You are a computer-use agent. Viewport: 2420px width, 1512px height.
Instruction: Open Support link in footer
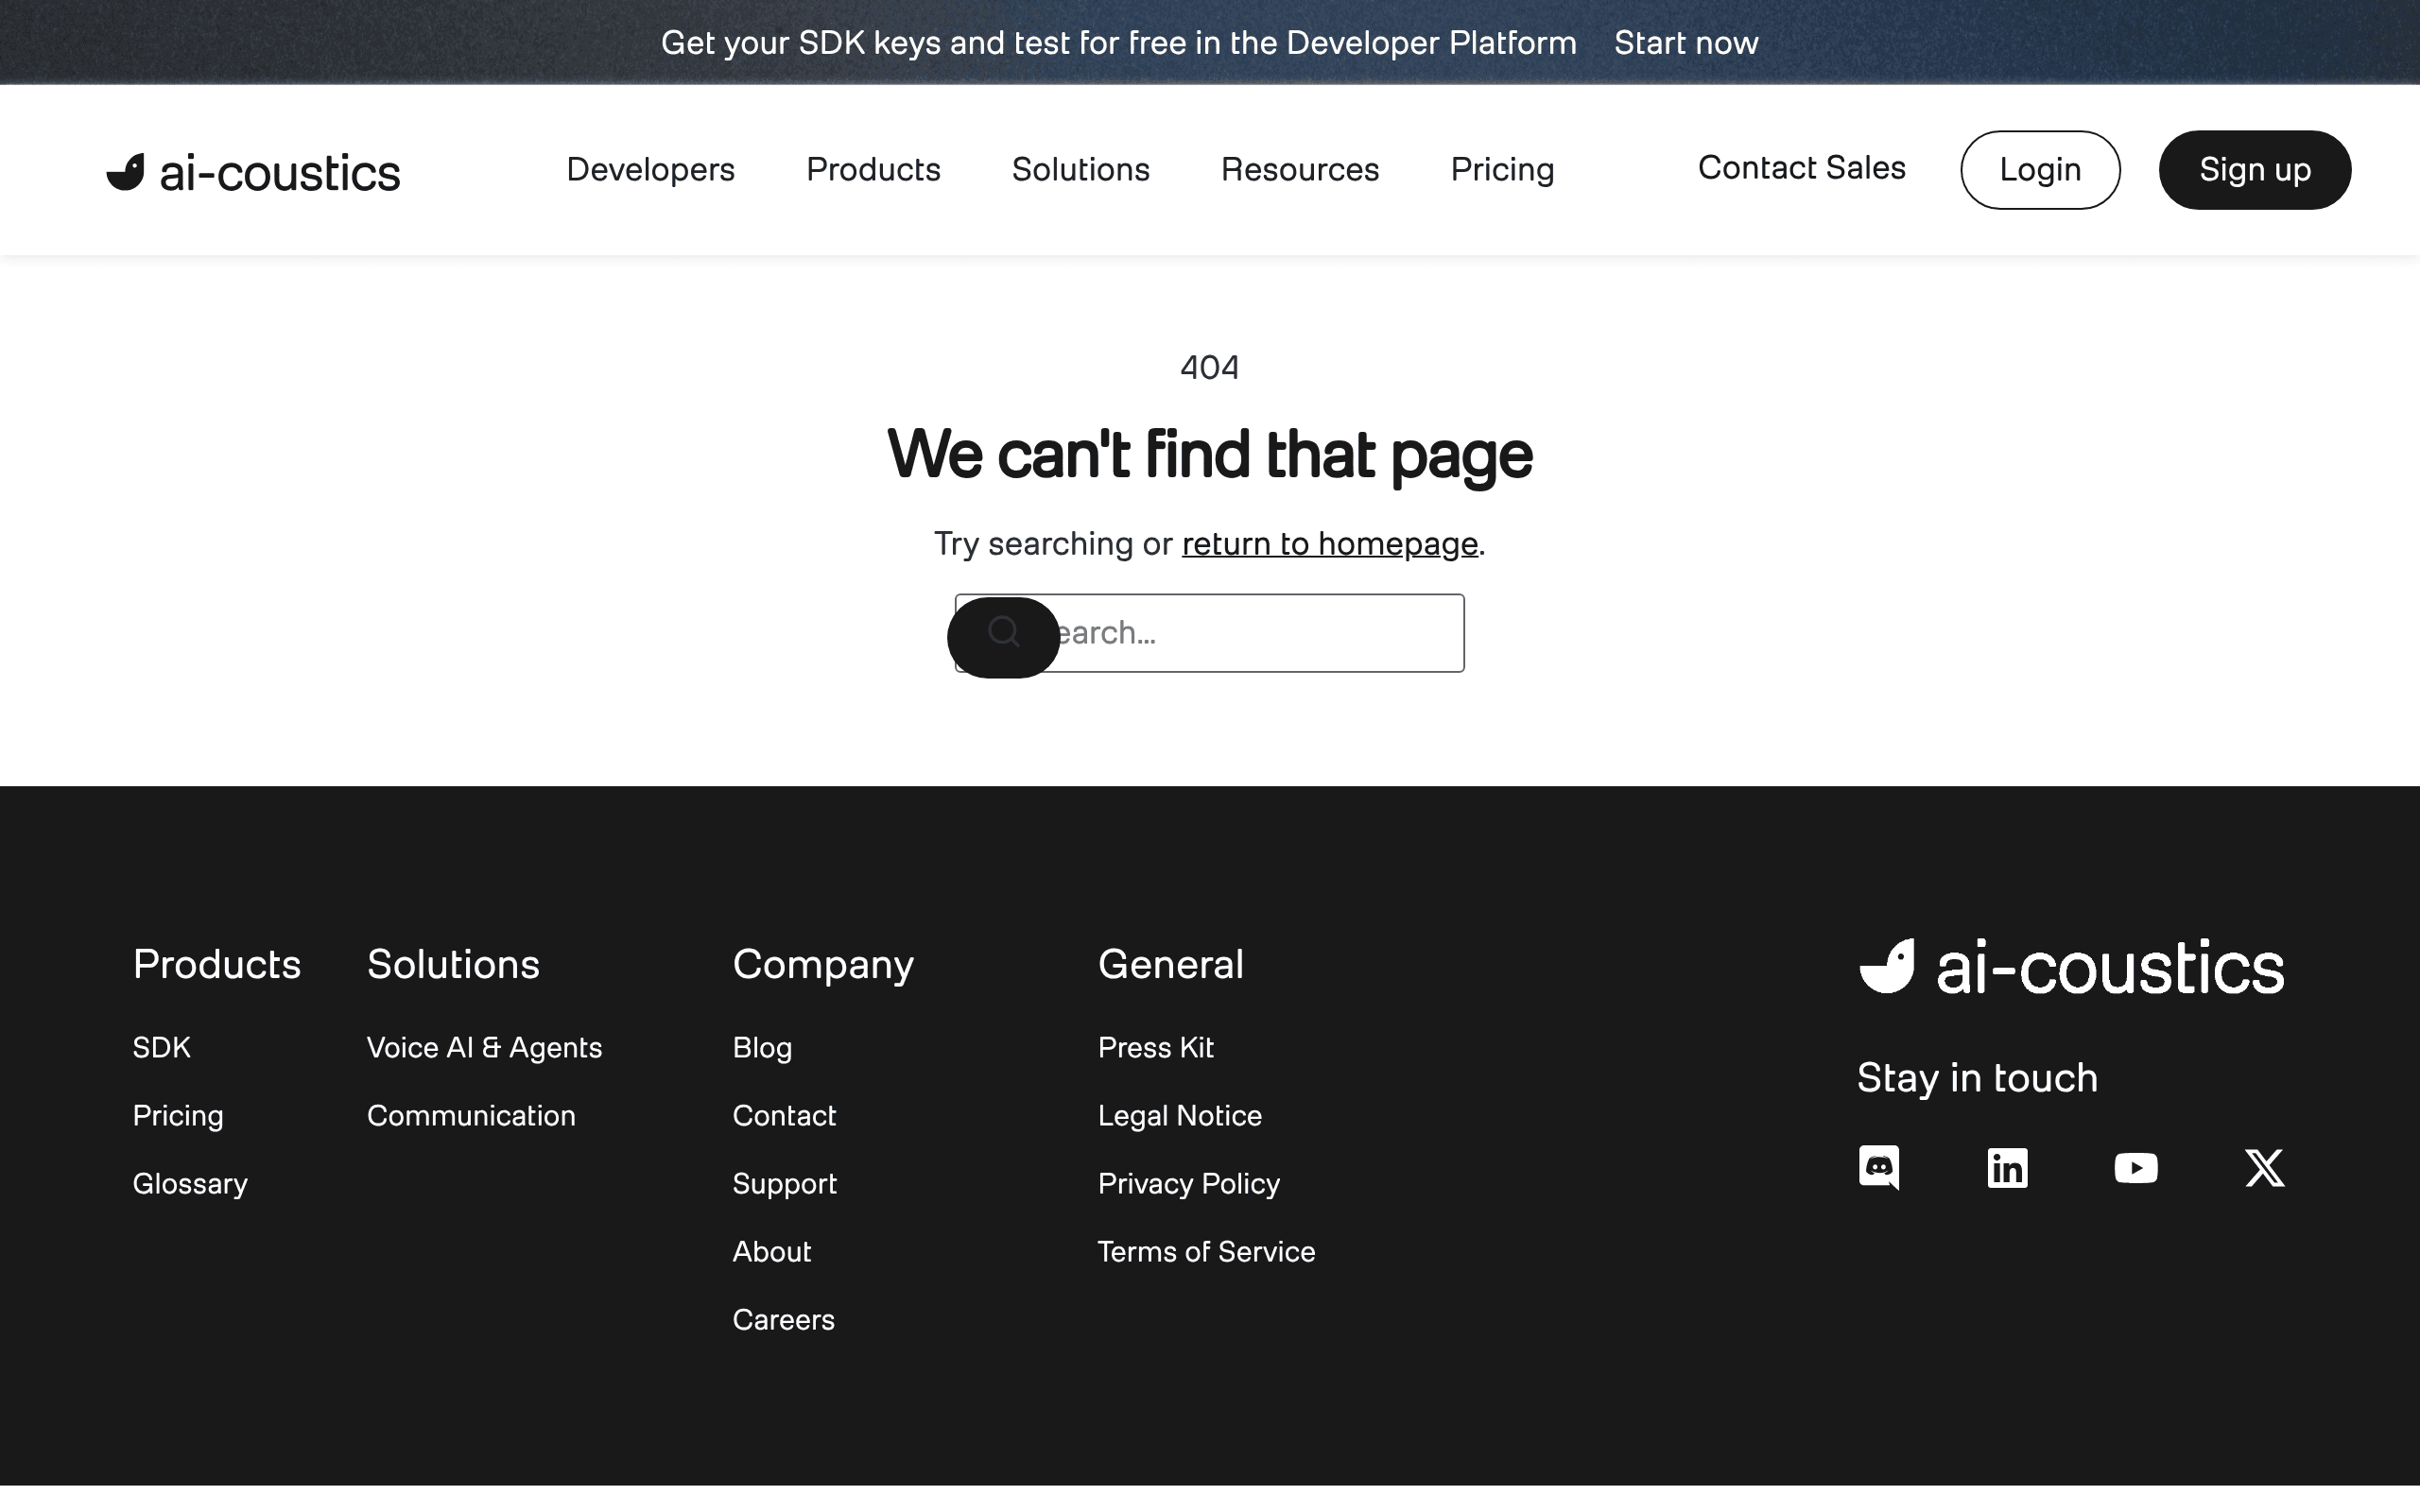784,1184
